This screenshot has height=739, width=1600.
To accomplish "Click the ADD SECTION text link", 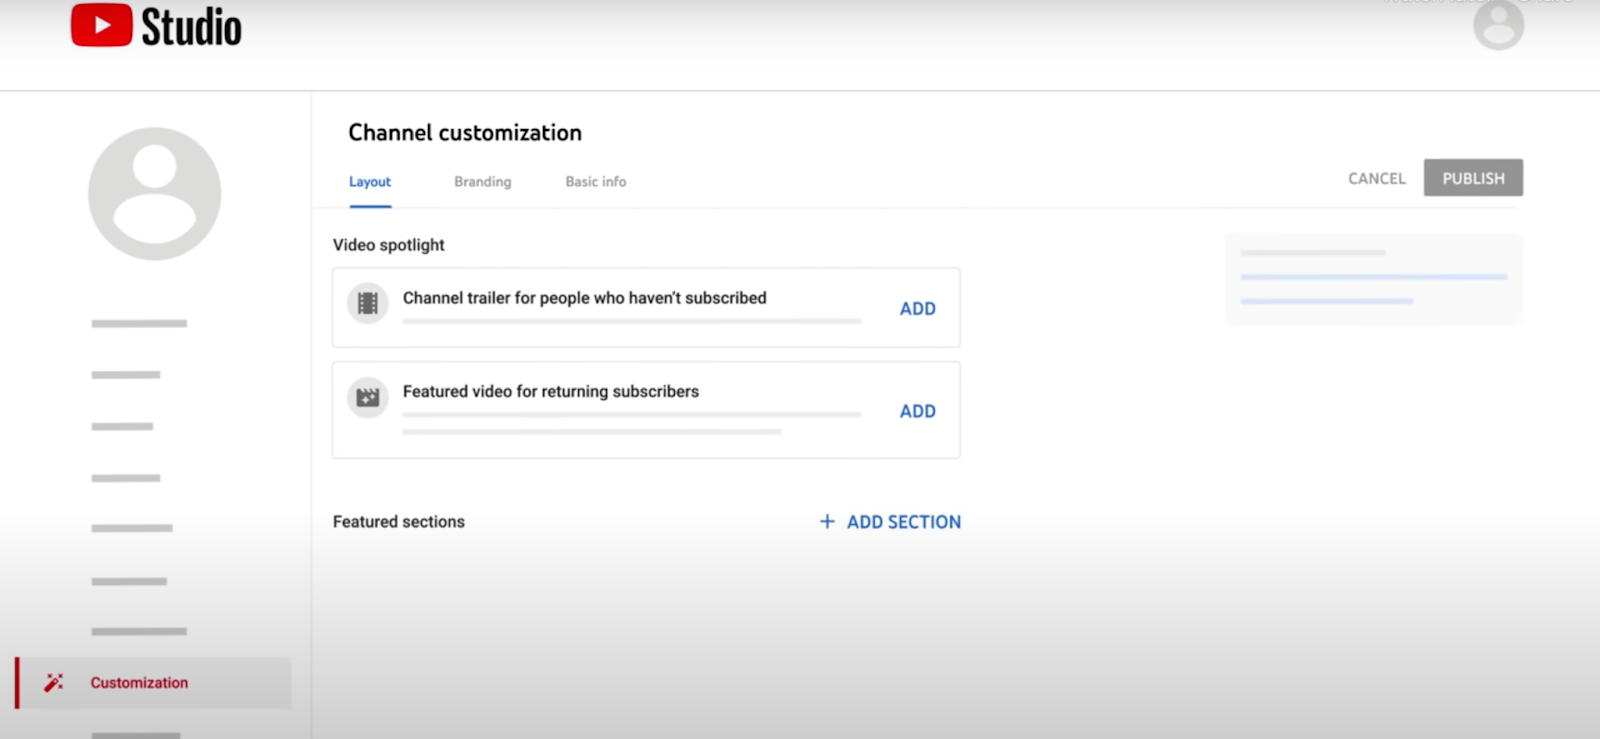I will click(903, 522).
